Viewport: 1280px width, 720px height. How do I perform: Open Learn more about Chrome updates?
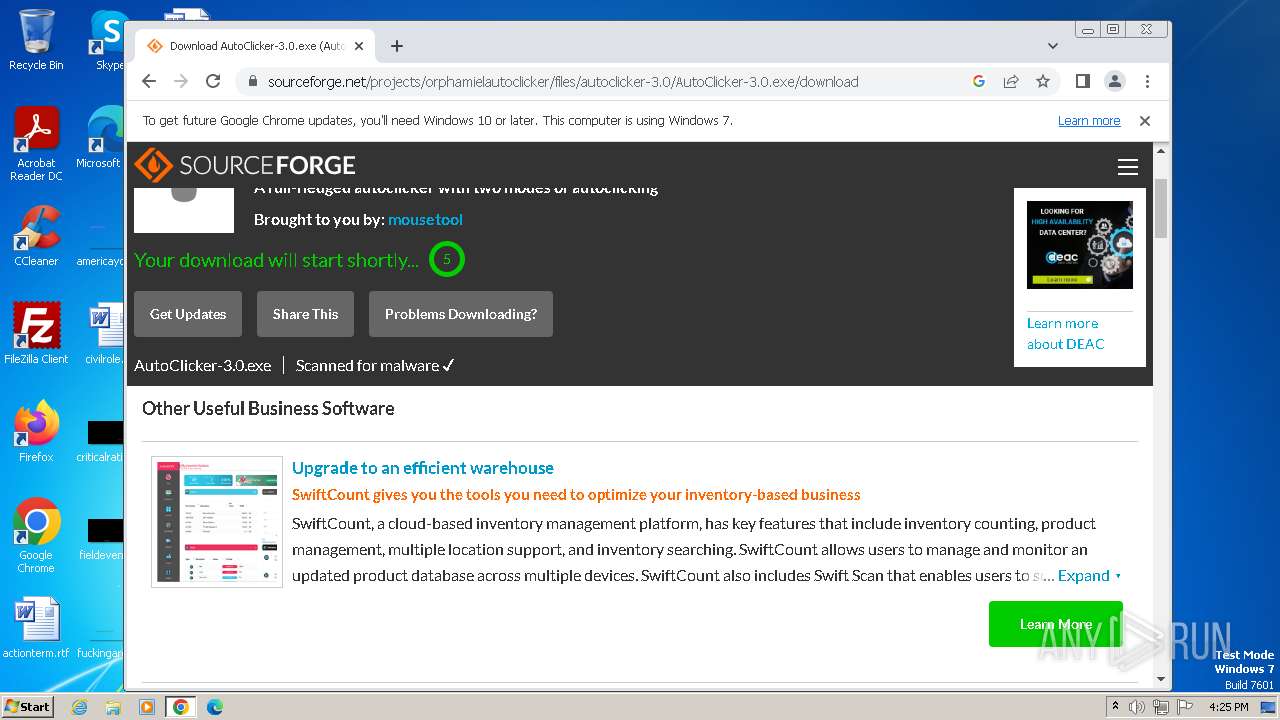tap(1089, 121)
